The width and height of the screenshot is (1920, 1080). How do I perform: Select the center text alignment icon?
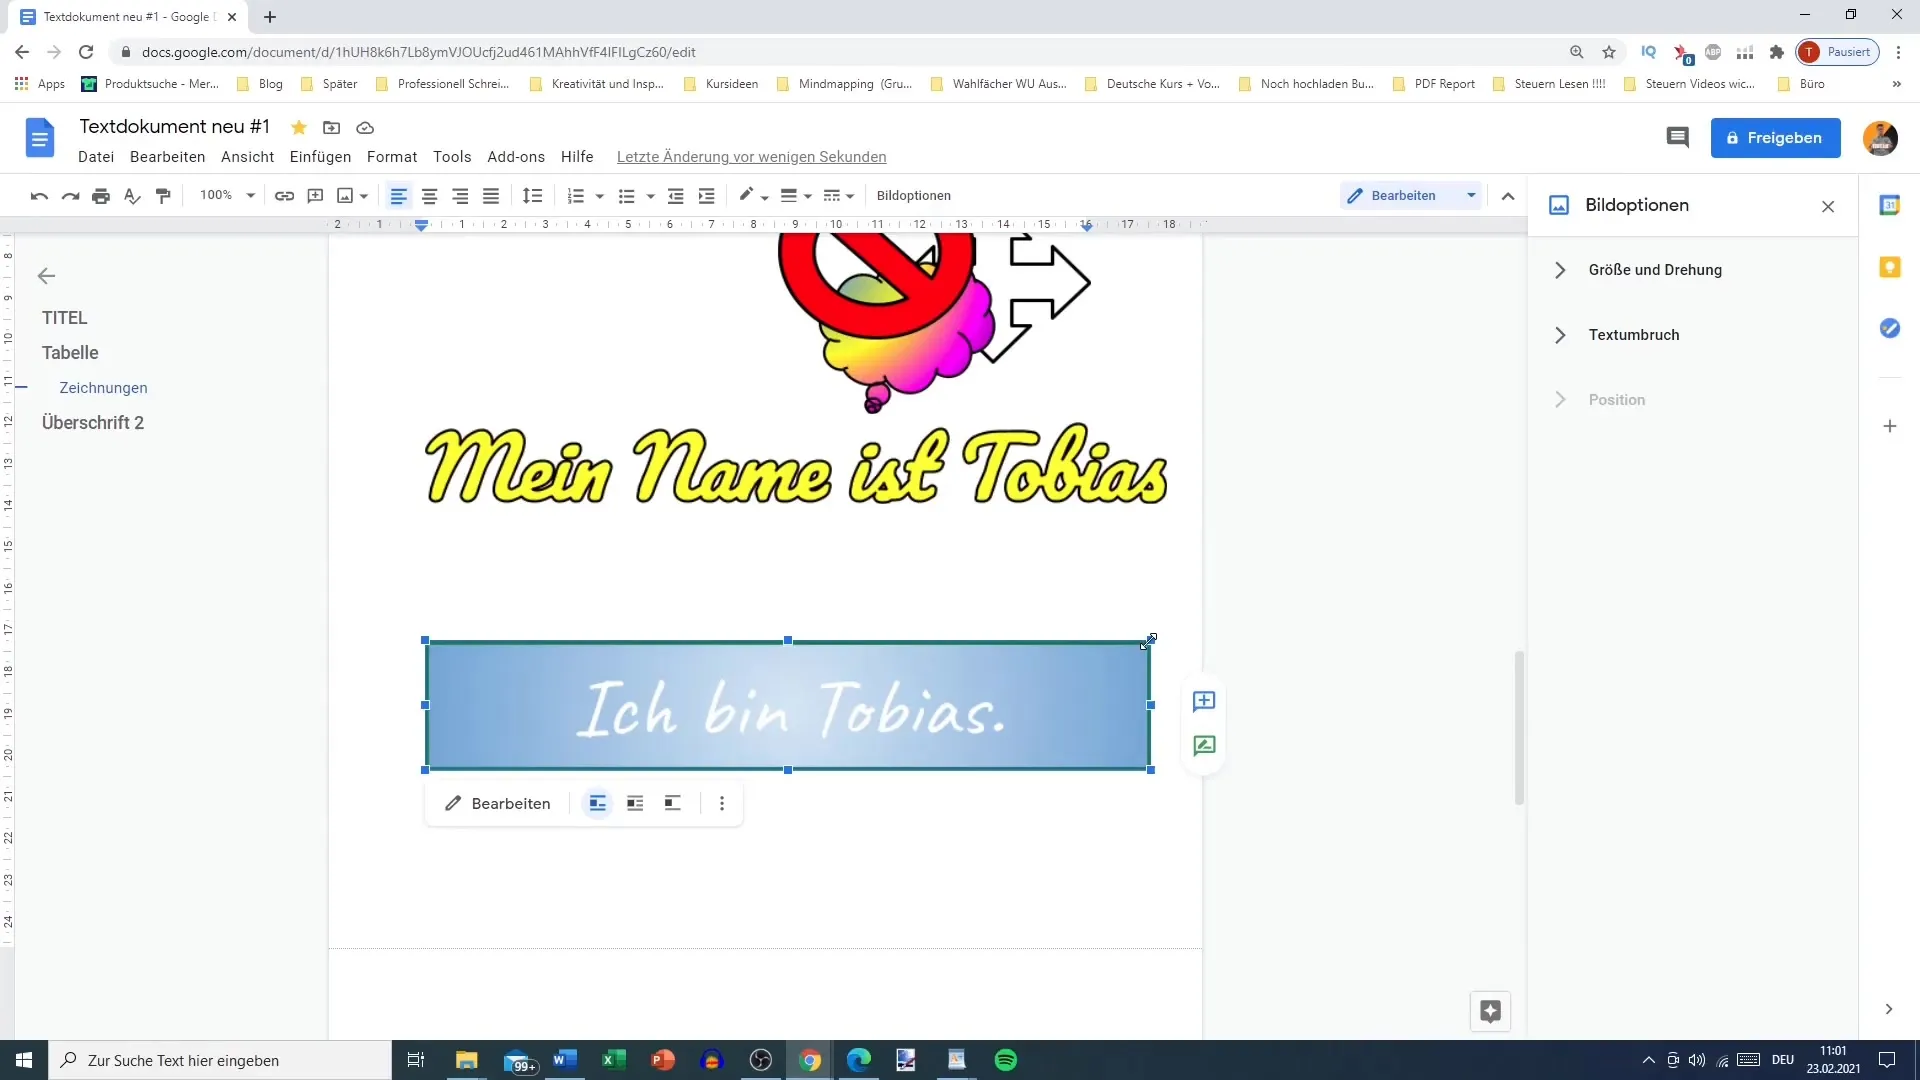tap(431, 195)
